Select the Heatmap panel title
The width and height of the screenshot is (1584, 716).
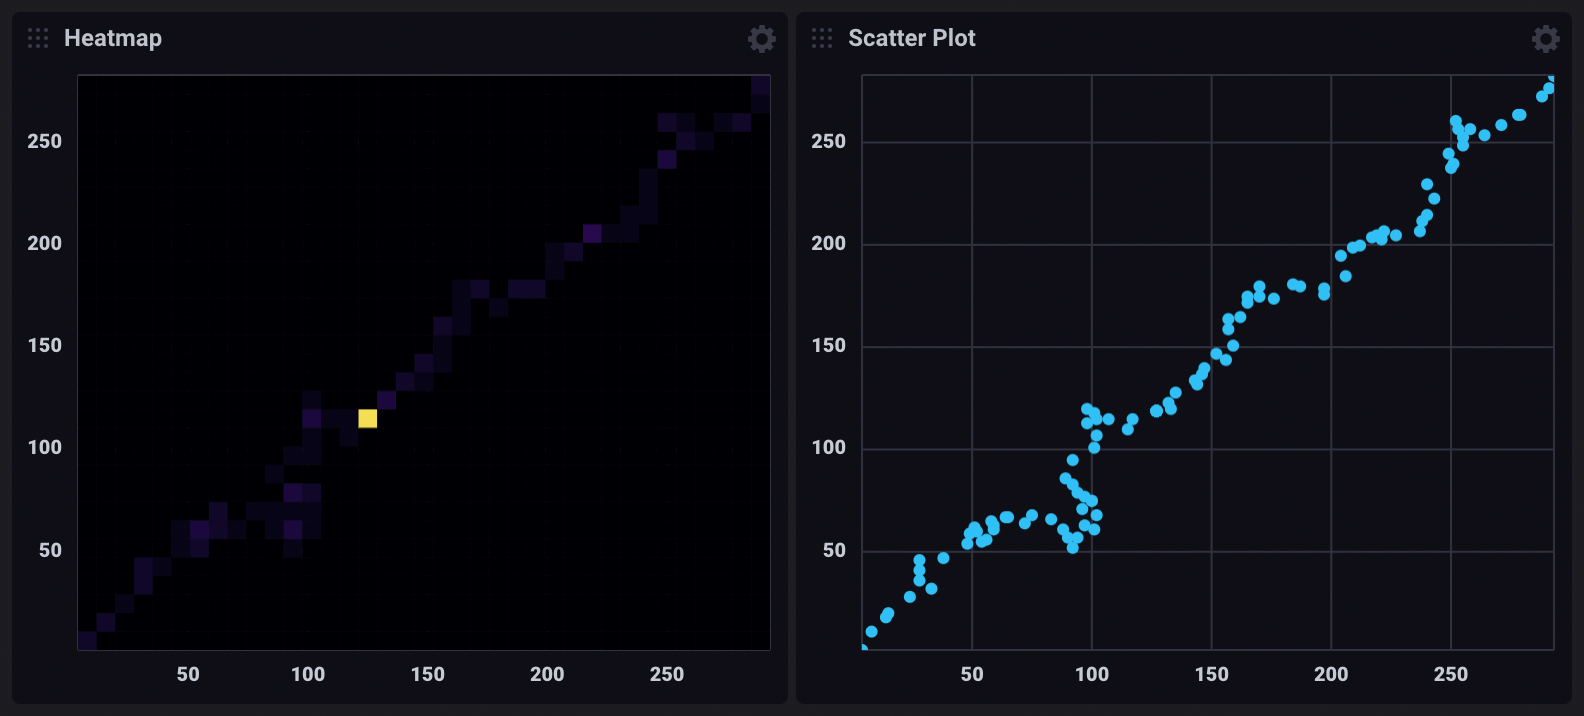113,38
